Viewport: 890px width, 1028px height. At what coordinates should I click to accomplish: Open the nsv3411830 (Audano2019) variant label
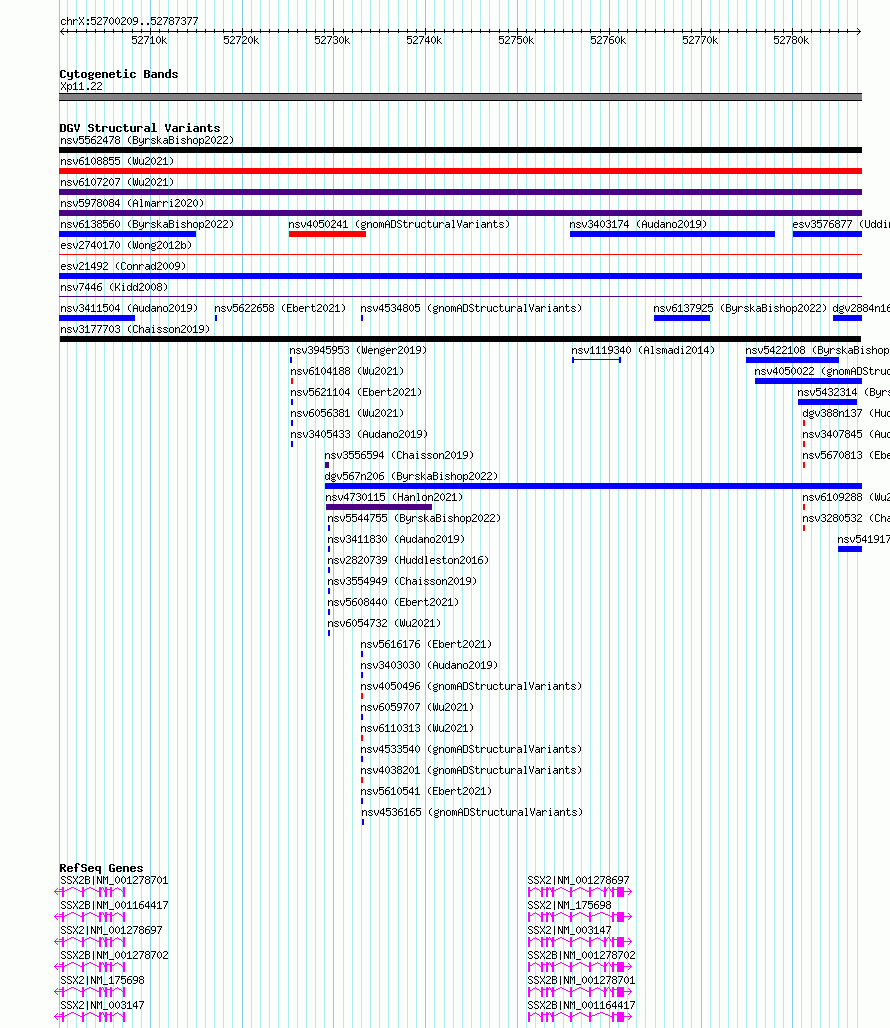[396, 539]
